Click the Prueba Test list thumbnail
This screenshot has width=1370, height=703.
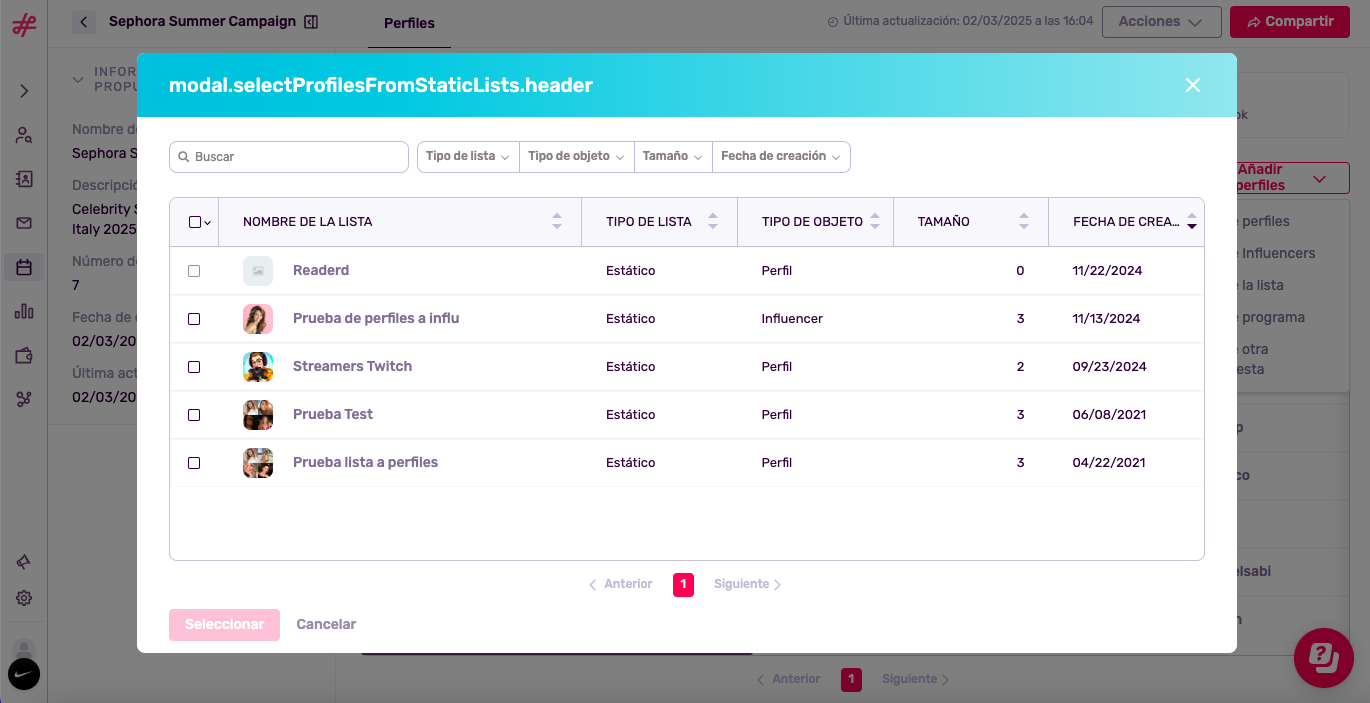pyautogui.click(x=258, y=415)
